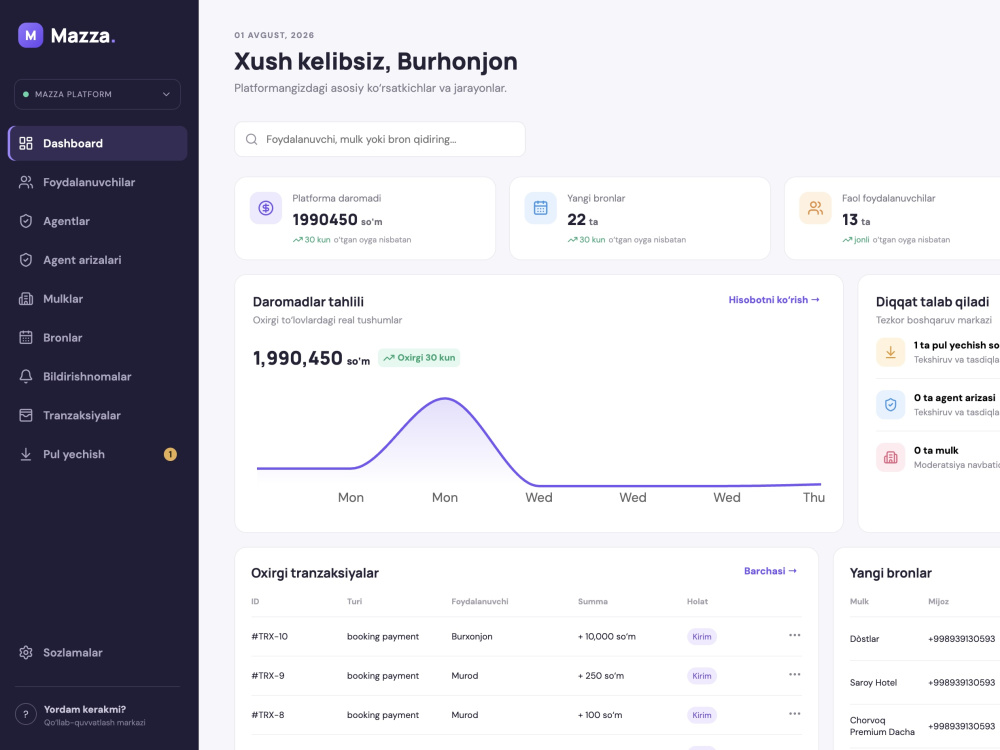Click the Summa column header
Image resolution: width=1000 pixels, height=750 pixels.
pyautogui.click(x=592, y=601)
